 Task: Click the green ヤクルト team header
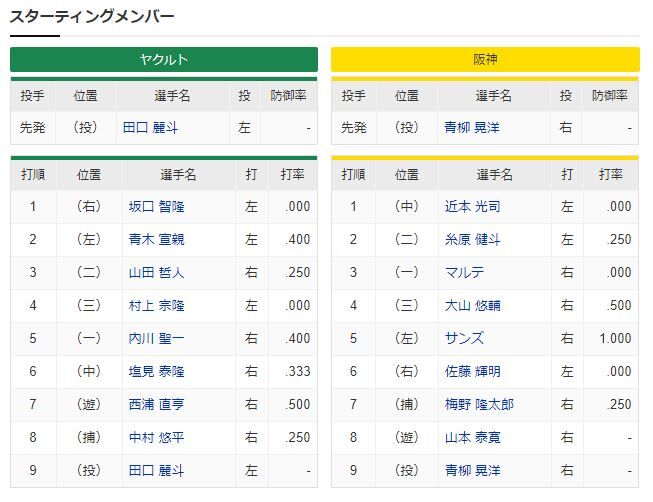(x=164, y=60)
